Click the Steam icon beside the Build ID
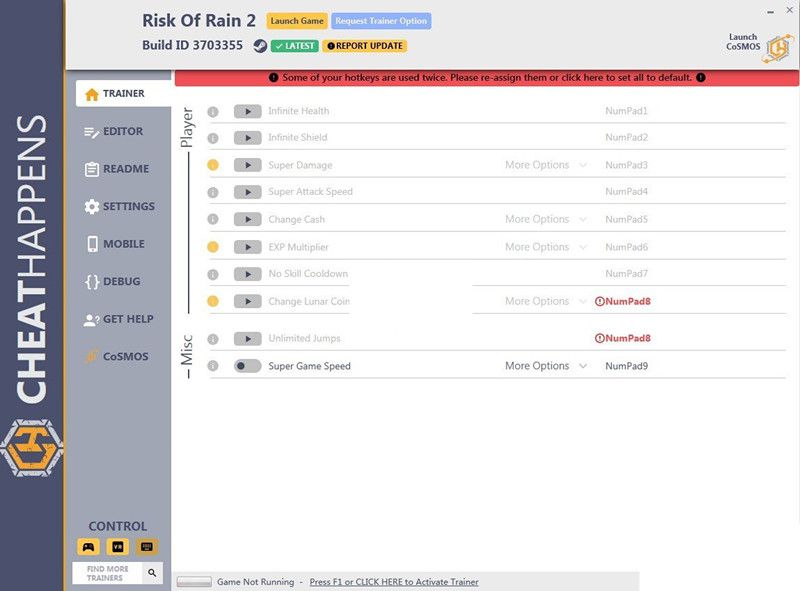The image size is (800, 591). pyautogui.click(x=260, y=46)
